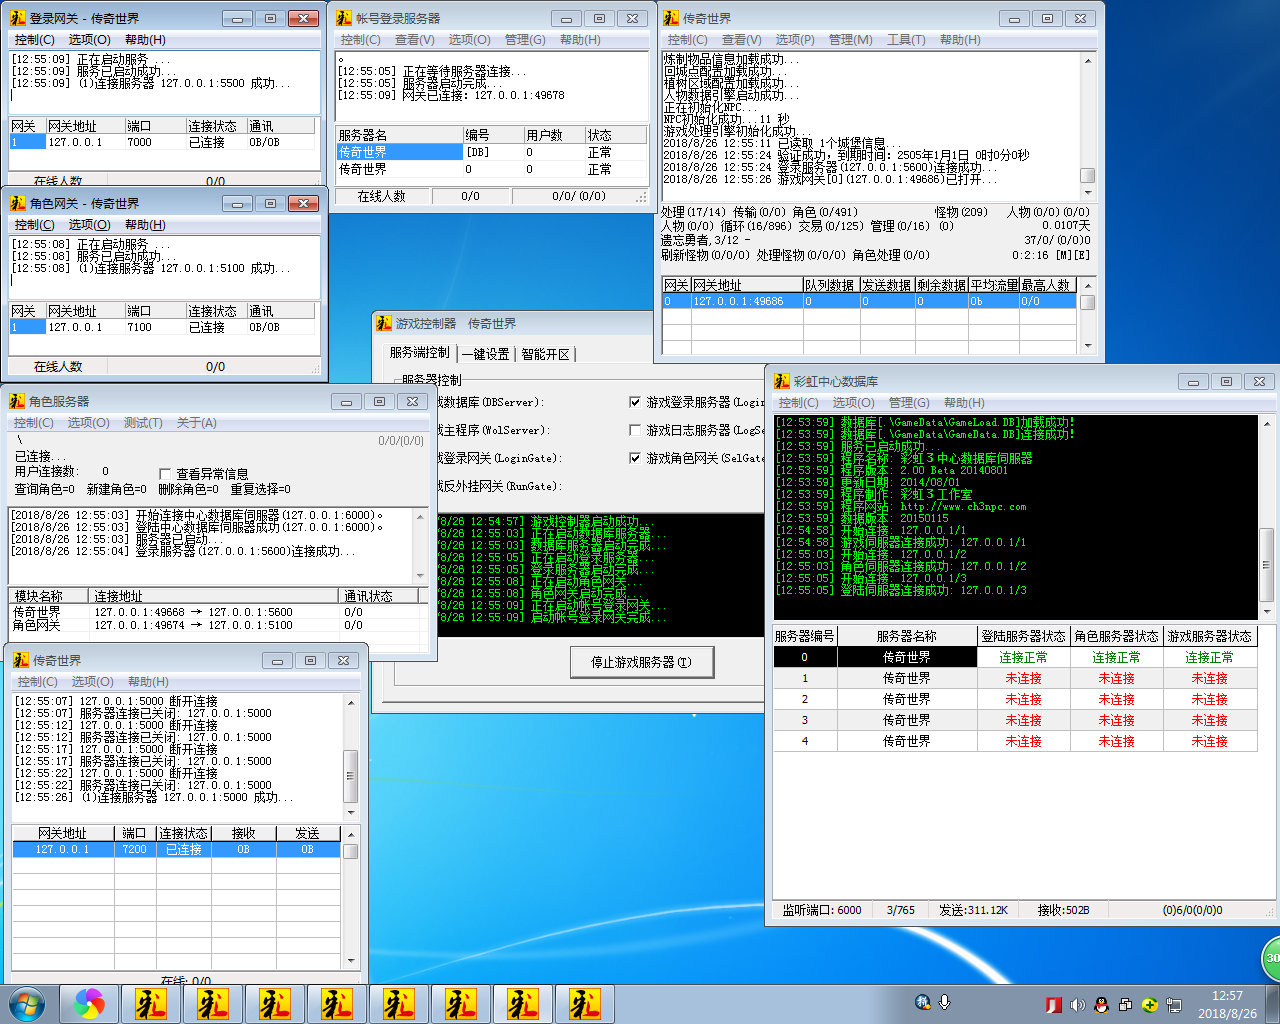Click the QQ penguin tray icon
This screenshot has width=1280, height=1024.
tap(1101, 1005)
